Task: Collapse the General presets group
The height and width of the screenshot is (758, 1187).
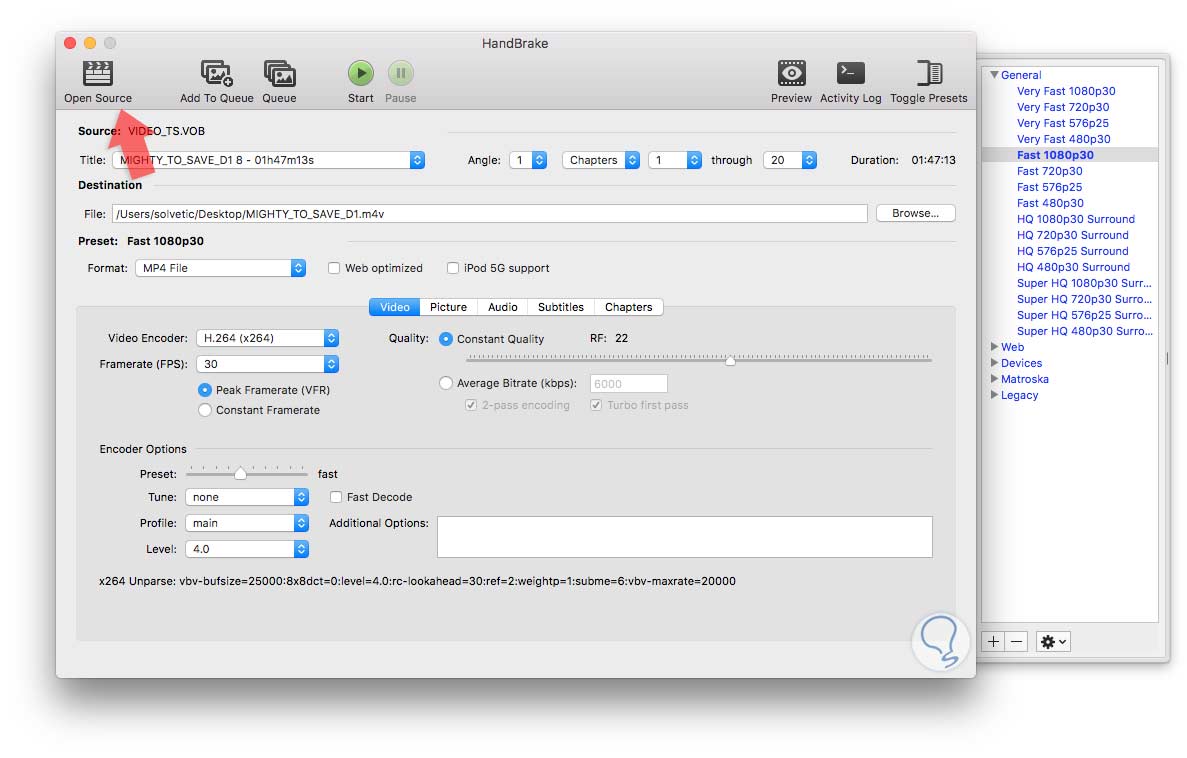Action: [x=994, y=74]
